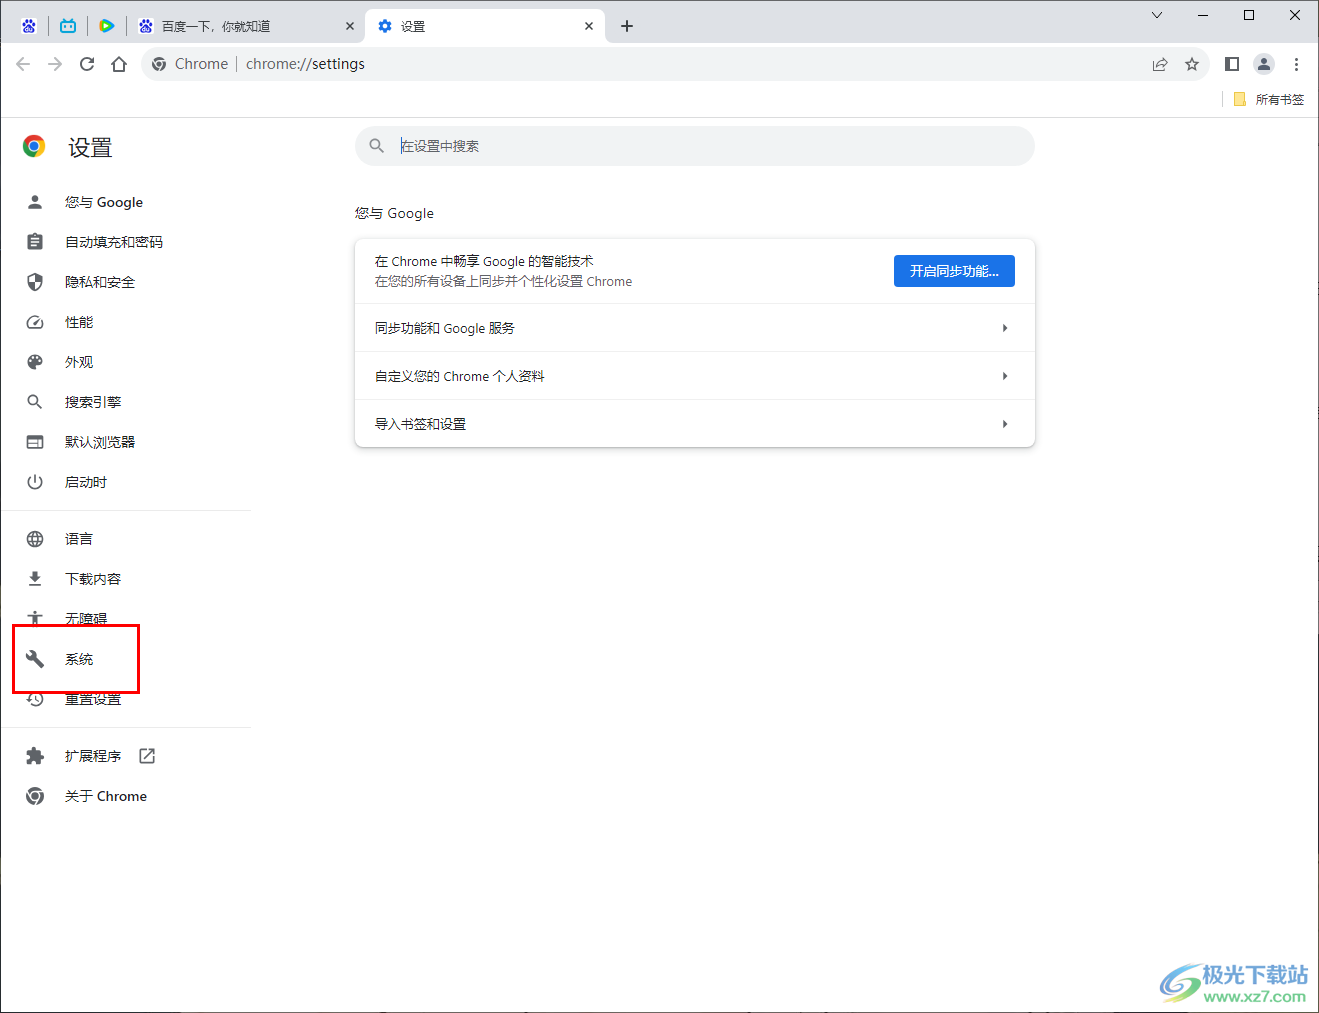The height and width of the screenshot is (1013, 1319).
Task: Open 系统 settings section
Action: [79, 659]
